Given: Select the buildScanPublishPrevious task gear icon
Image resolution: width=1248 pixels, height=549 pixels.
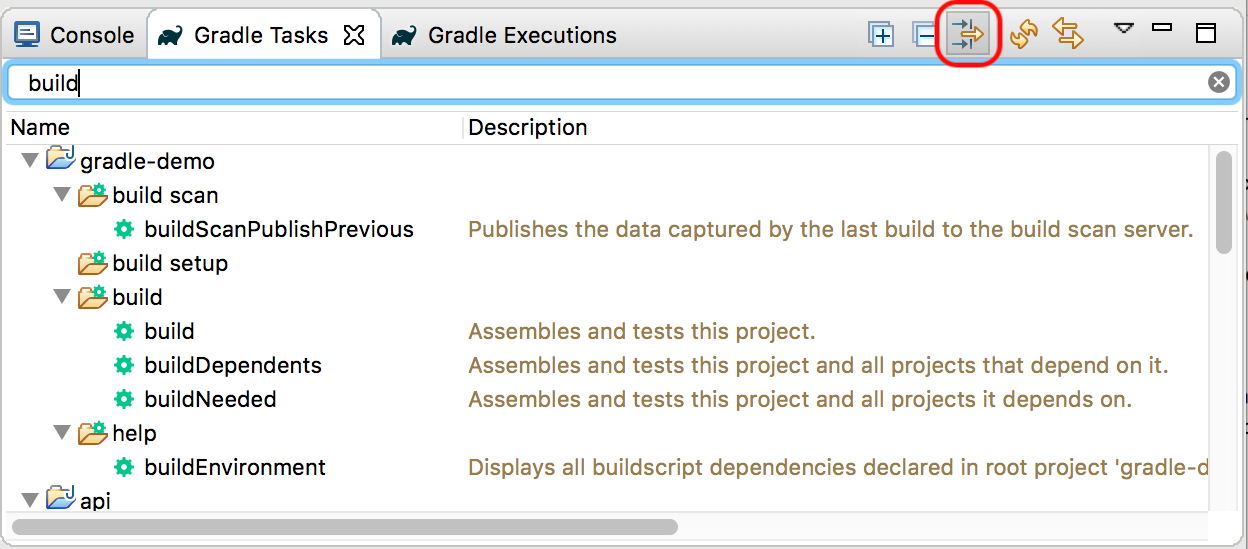Looking at the screenshot, I should pos(124,229).
